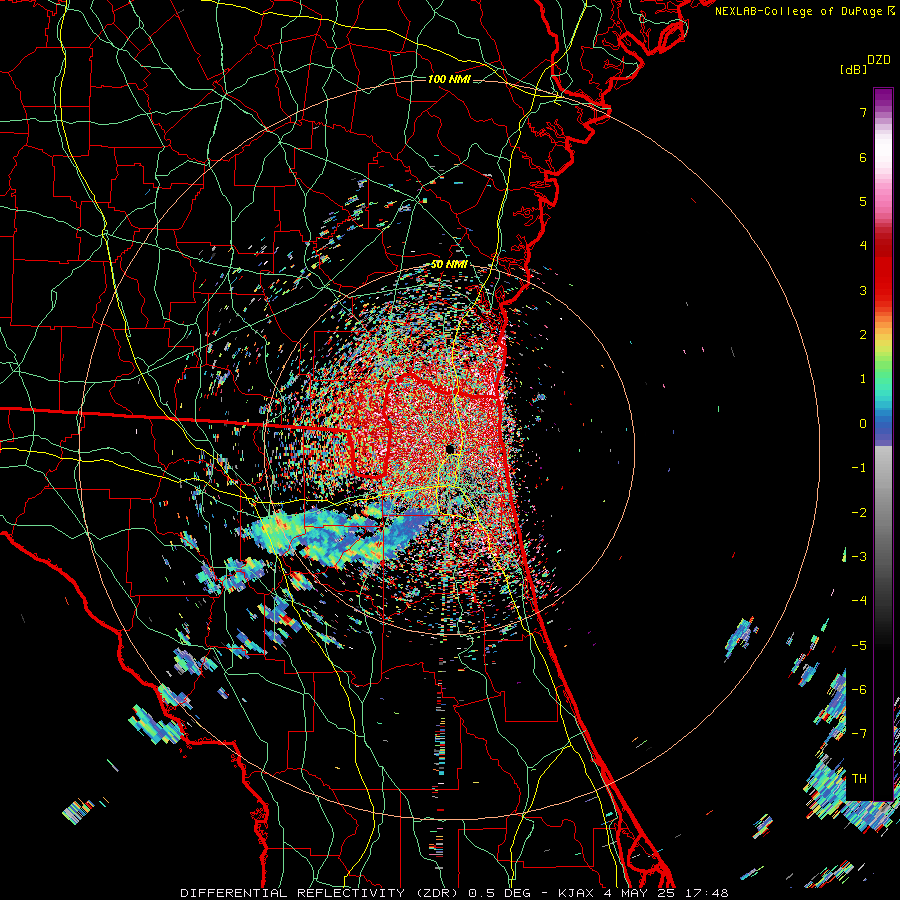Click the 0 value on the color scale
Screen dimensions: 900x900
pyautogui.click(x=863, y=424)
